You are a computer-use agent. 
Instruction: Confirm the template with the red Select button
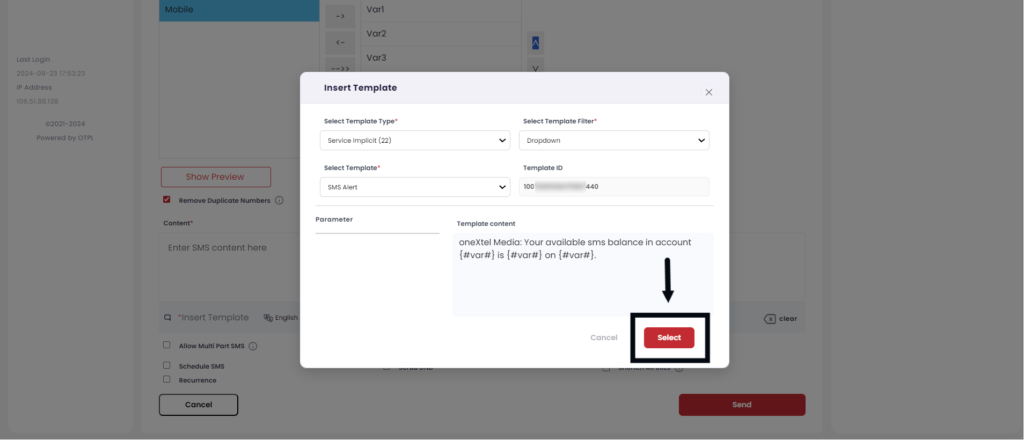pos(669,338)
